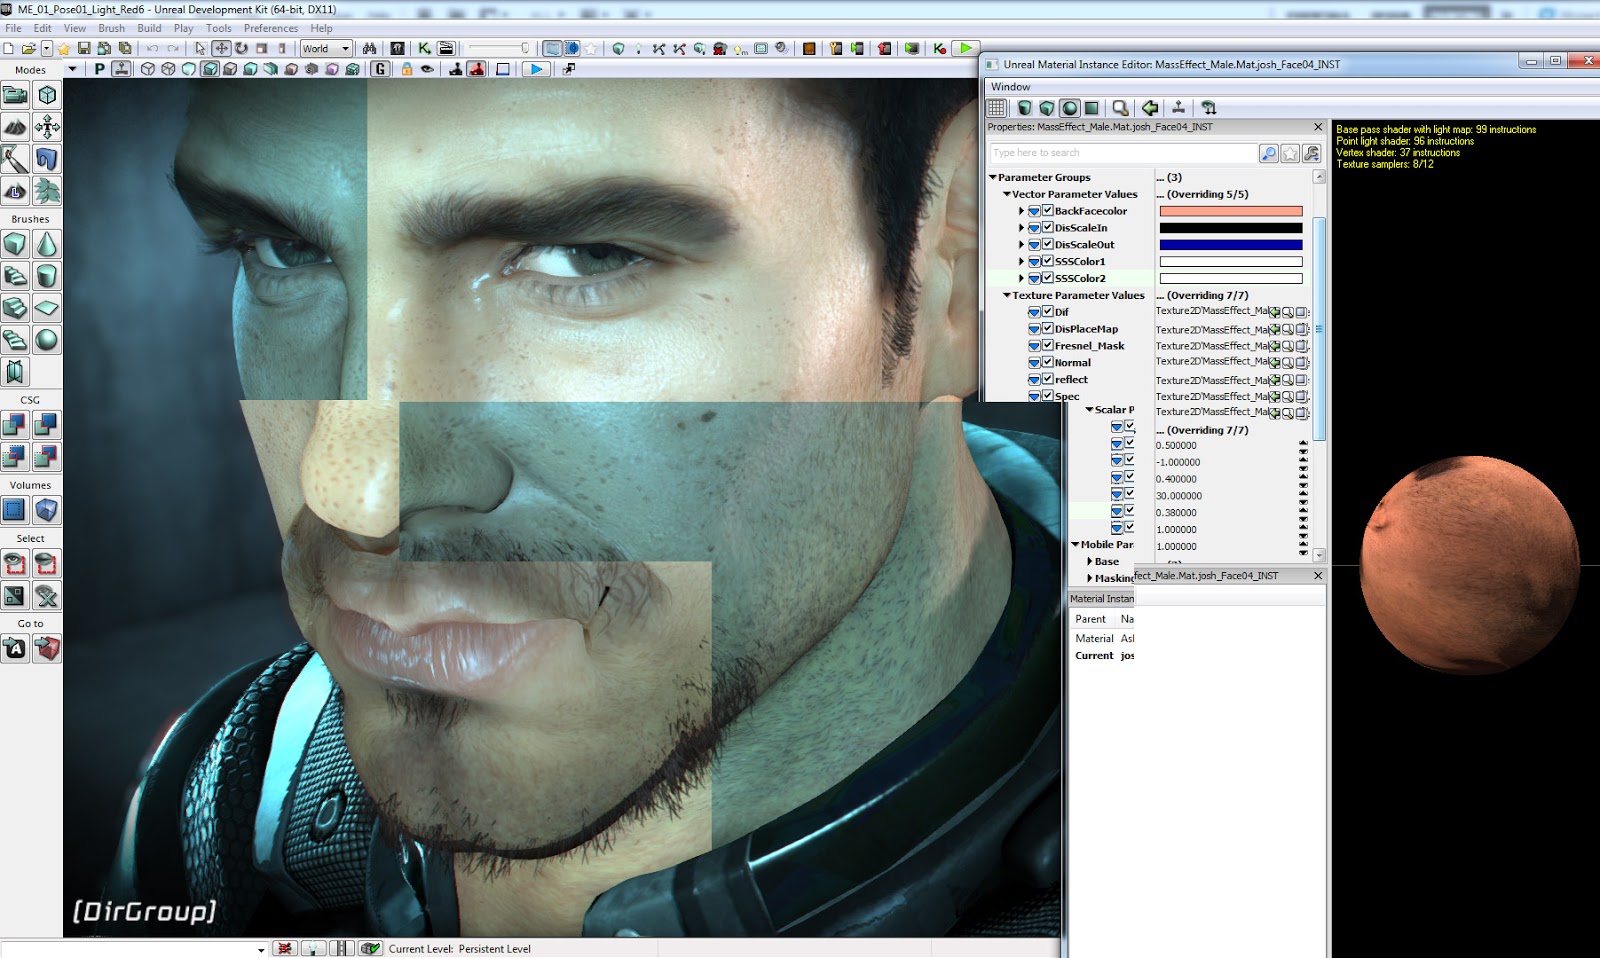Select Camera mode in the Modes panel
Viewport: 1600px width, 958px height.
pyautogui.click(x=15, y=95)
